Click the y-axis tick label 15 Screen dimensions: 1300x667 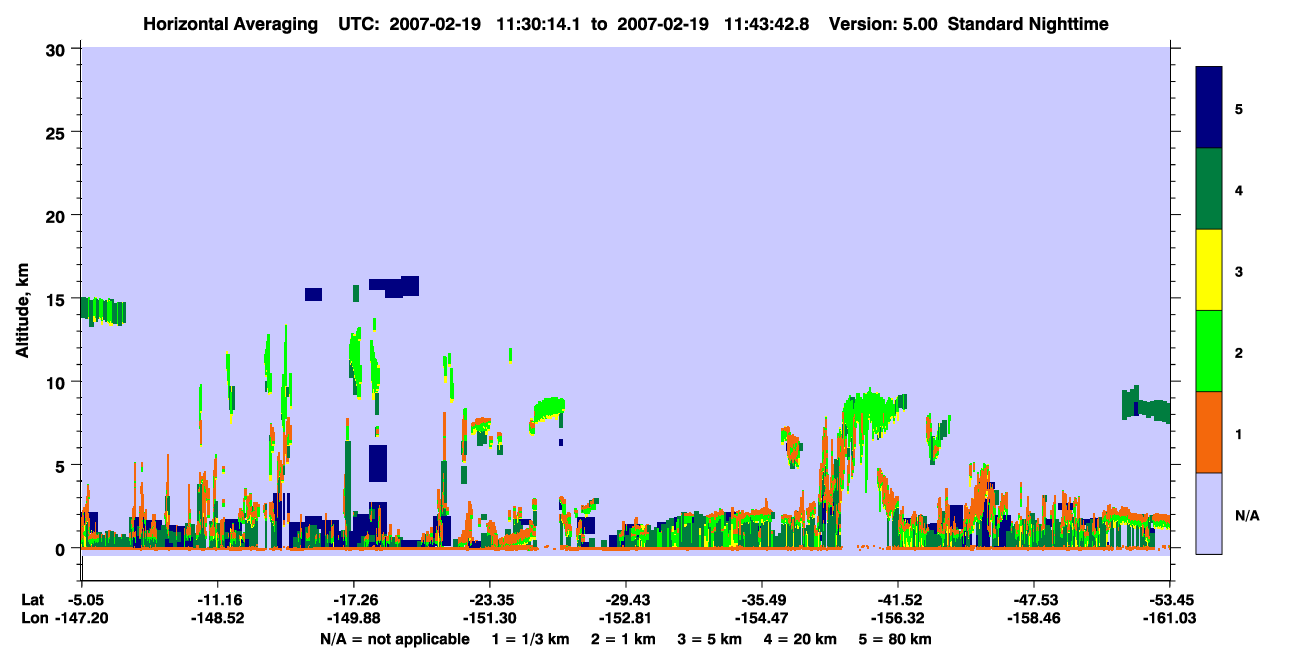pyautogui.click(x=58, y=299)
